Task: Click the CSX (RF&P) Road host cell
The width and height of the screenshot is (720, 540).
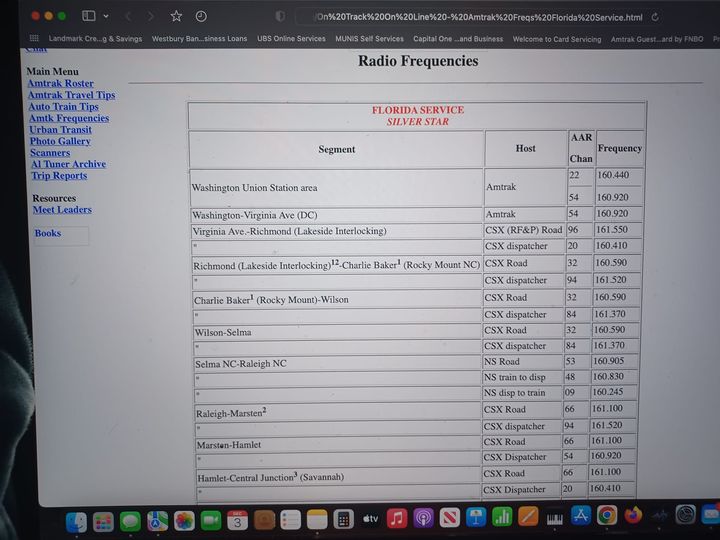Action: (523, 230)
